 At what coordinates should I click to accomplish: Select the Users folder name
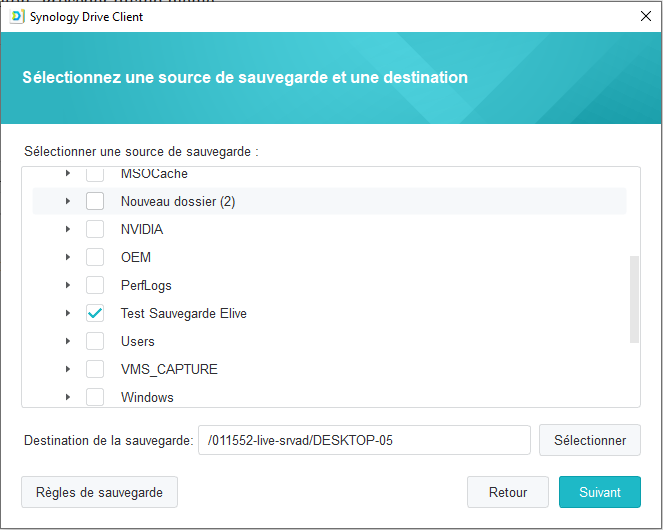pos(138,341)
